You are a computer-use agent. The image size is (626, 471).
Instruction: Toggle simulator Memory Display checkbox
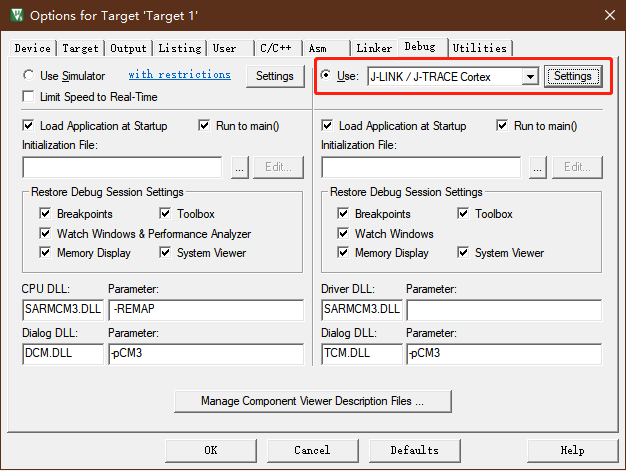coord(45,253)
